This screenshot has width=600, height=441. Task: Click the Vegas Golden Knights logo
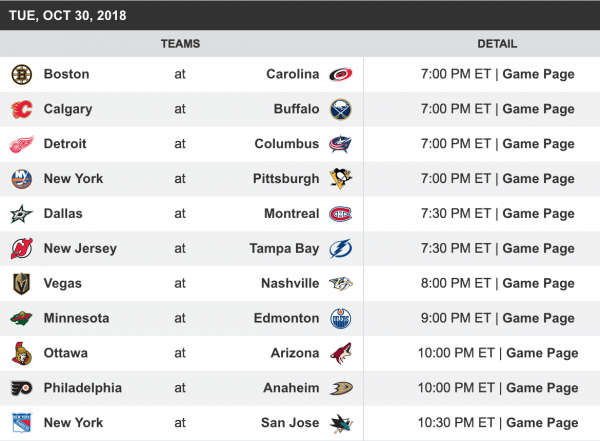point(21,284)
